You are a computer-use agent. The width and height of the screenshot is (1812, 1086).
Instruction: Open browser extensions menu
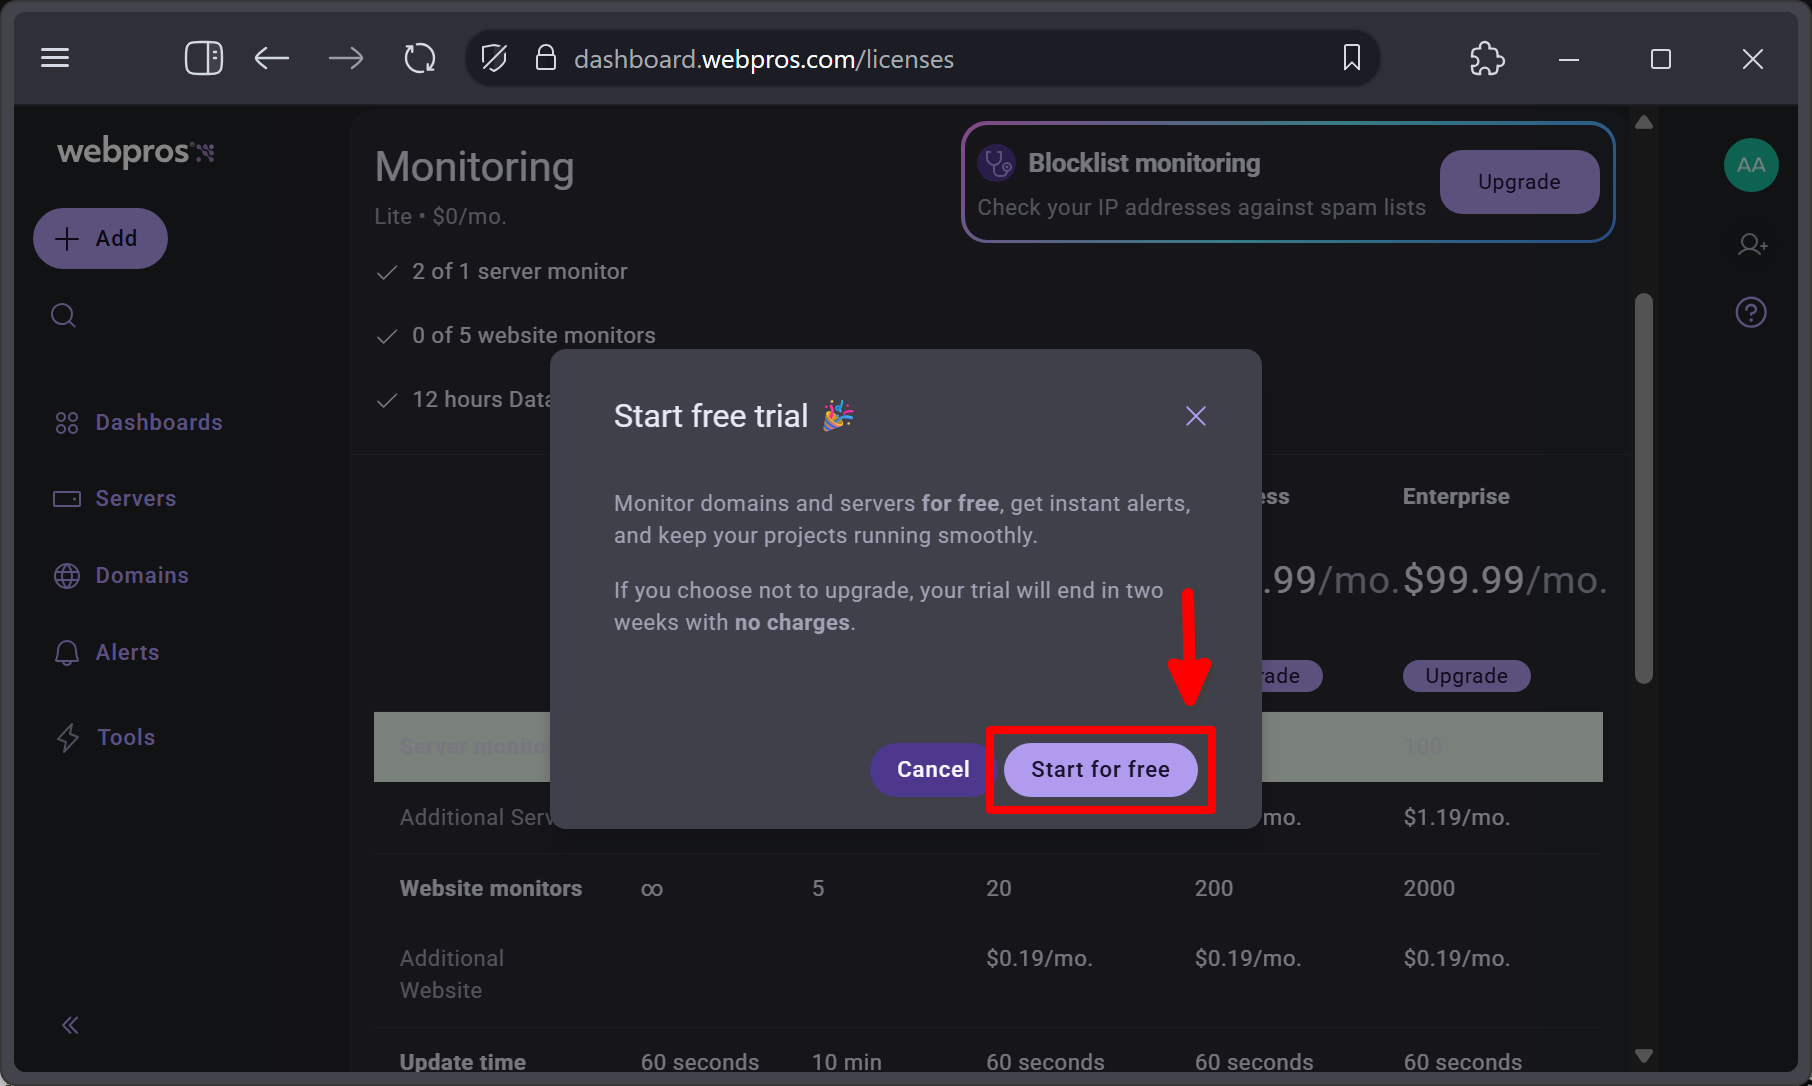[x=1487, y=58]
